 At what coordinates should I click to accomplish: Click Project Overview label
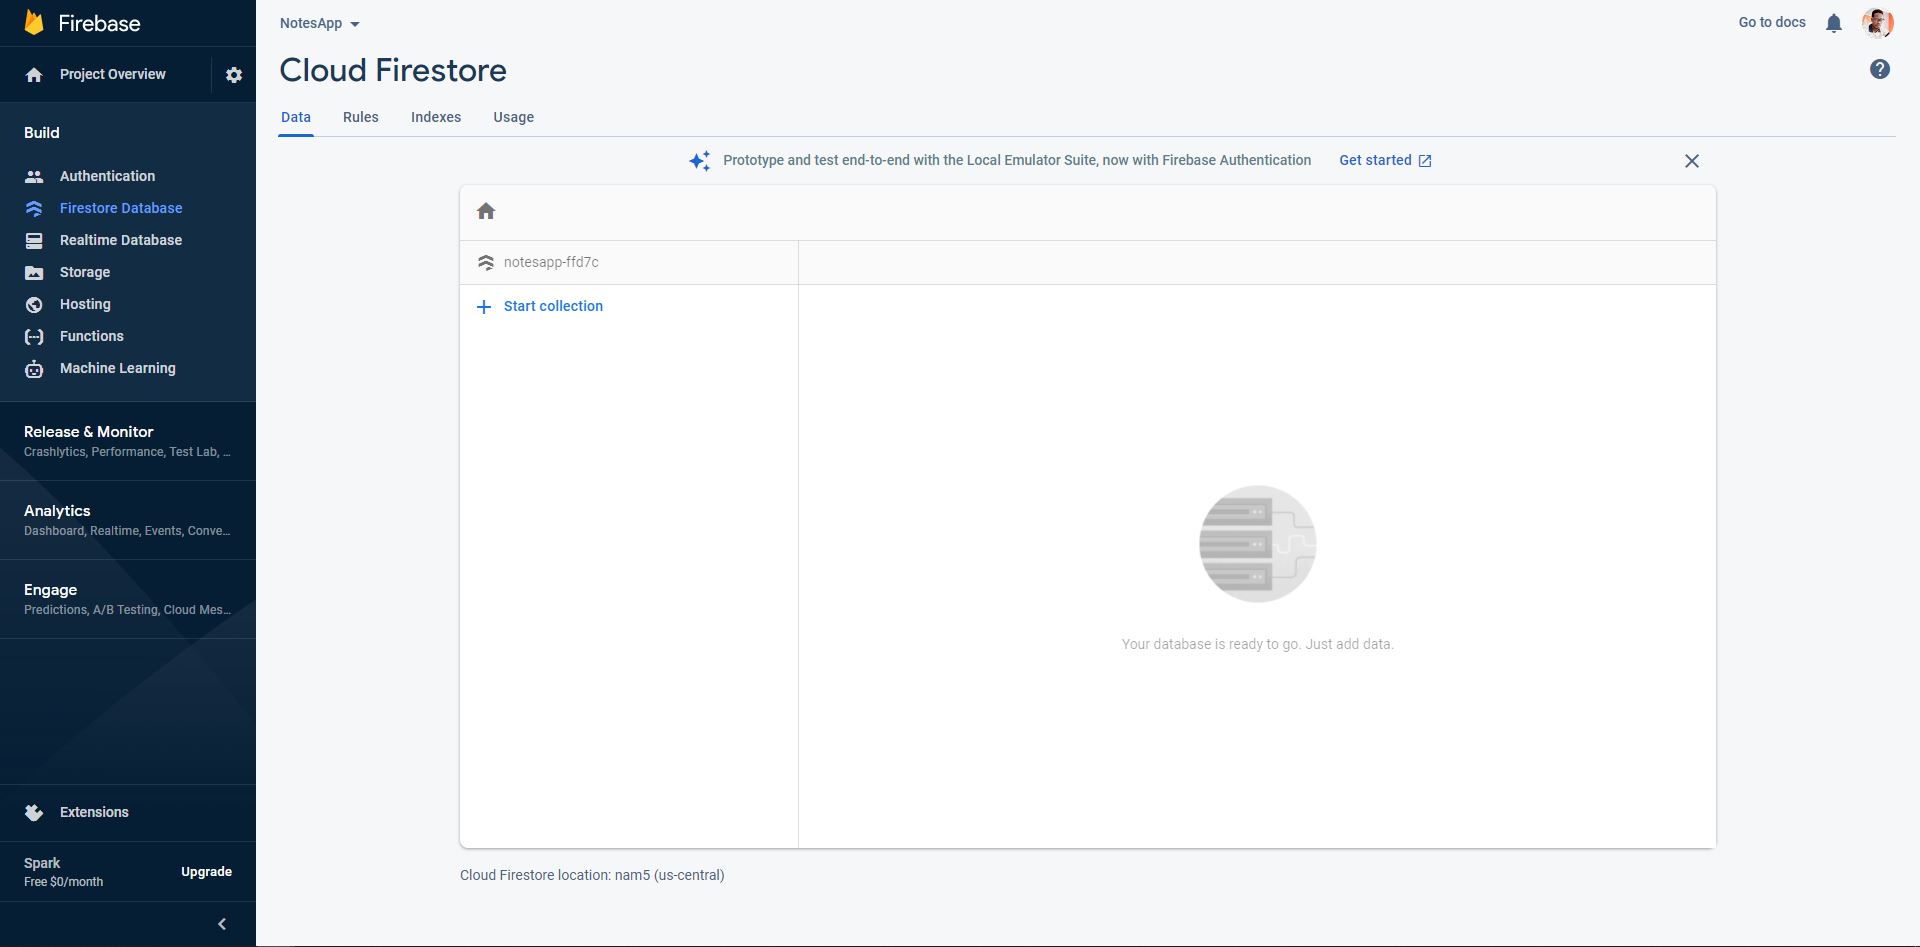coord(113,74)
